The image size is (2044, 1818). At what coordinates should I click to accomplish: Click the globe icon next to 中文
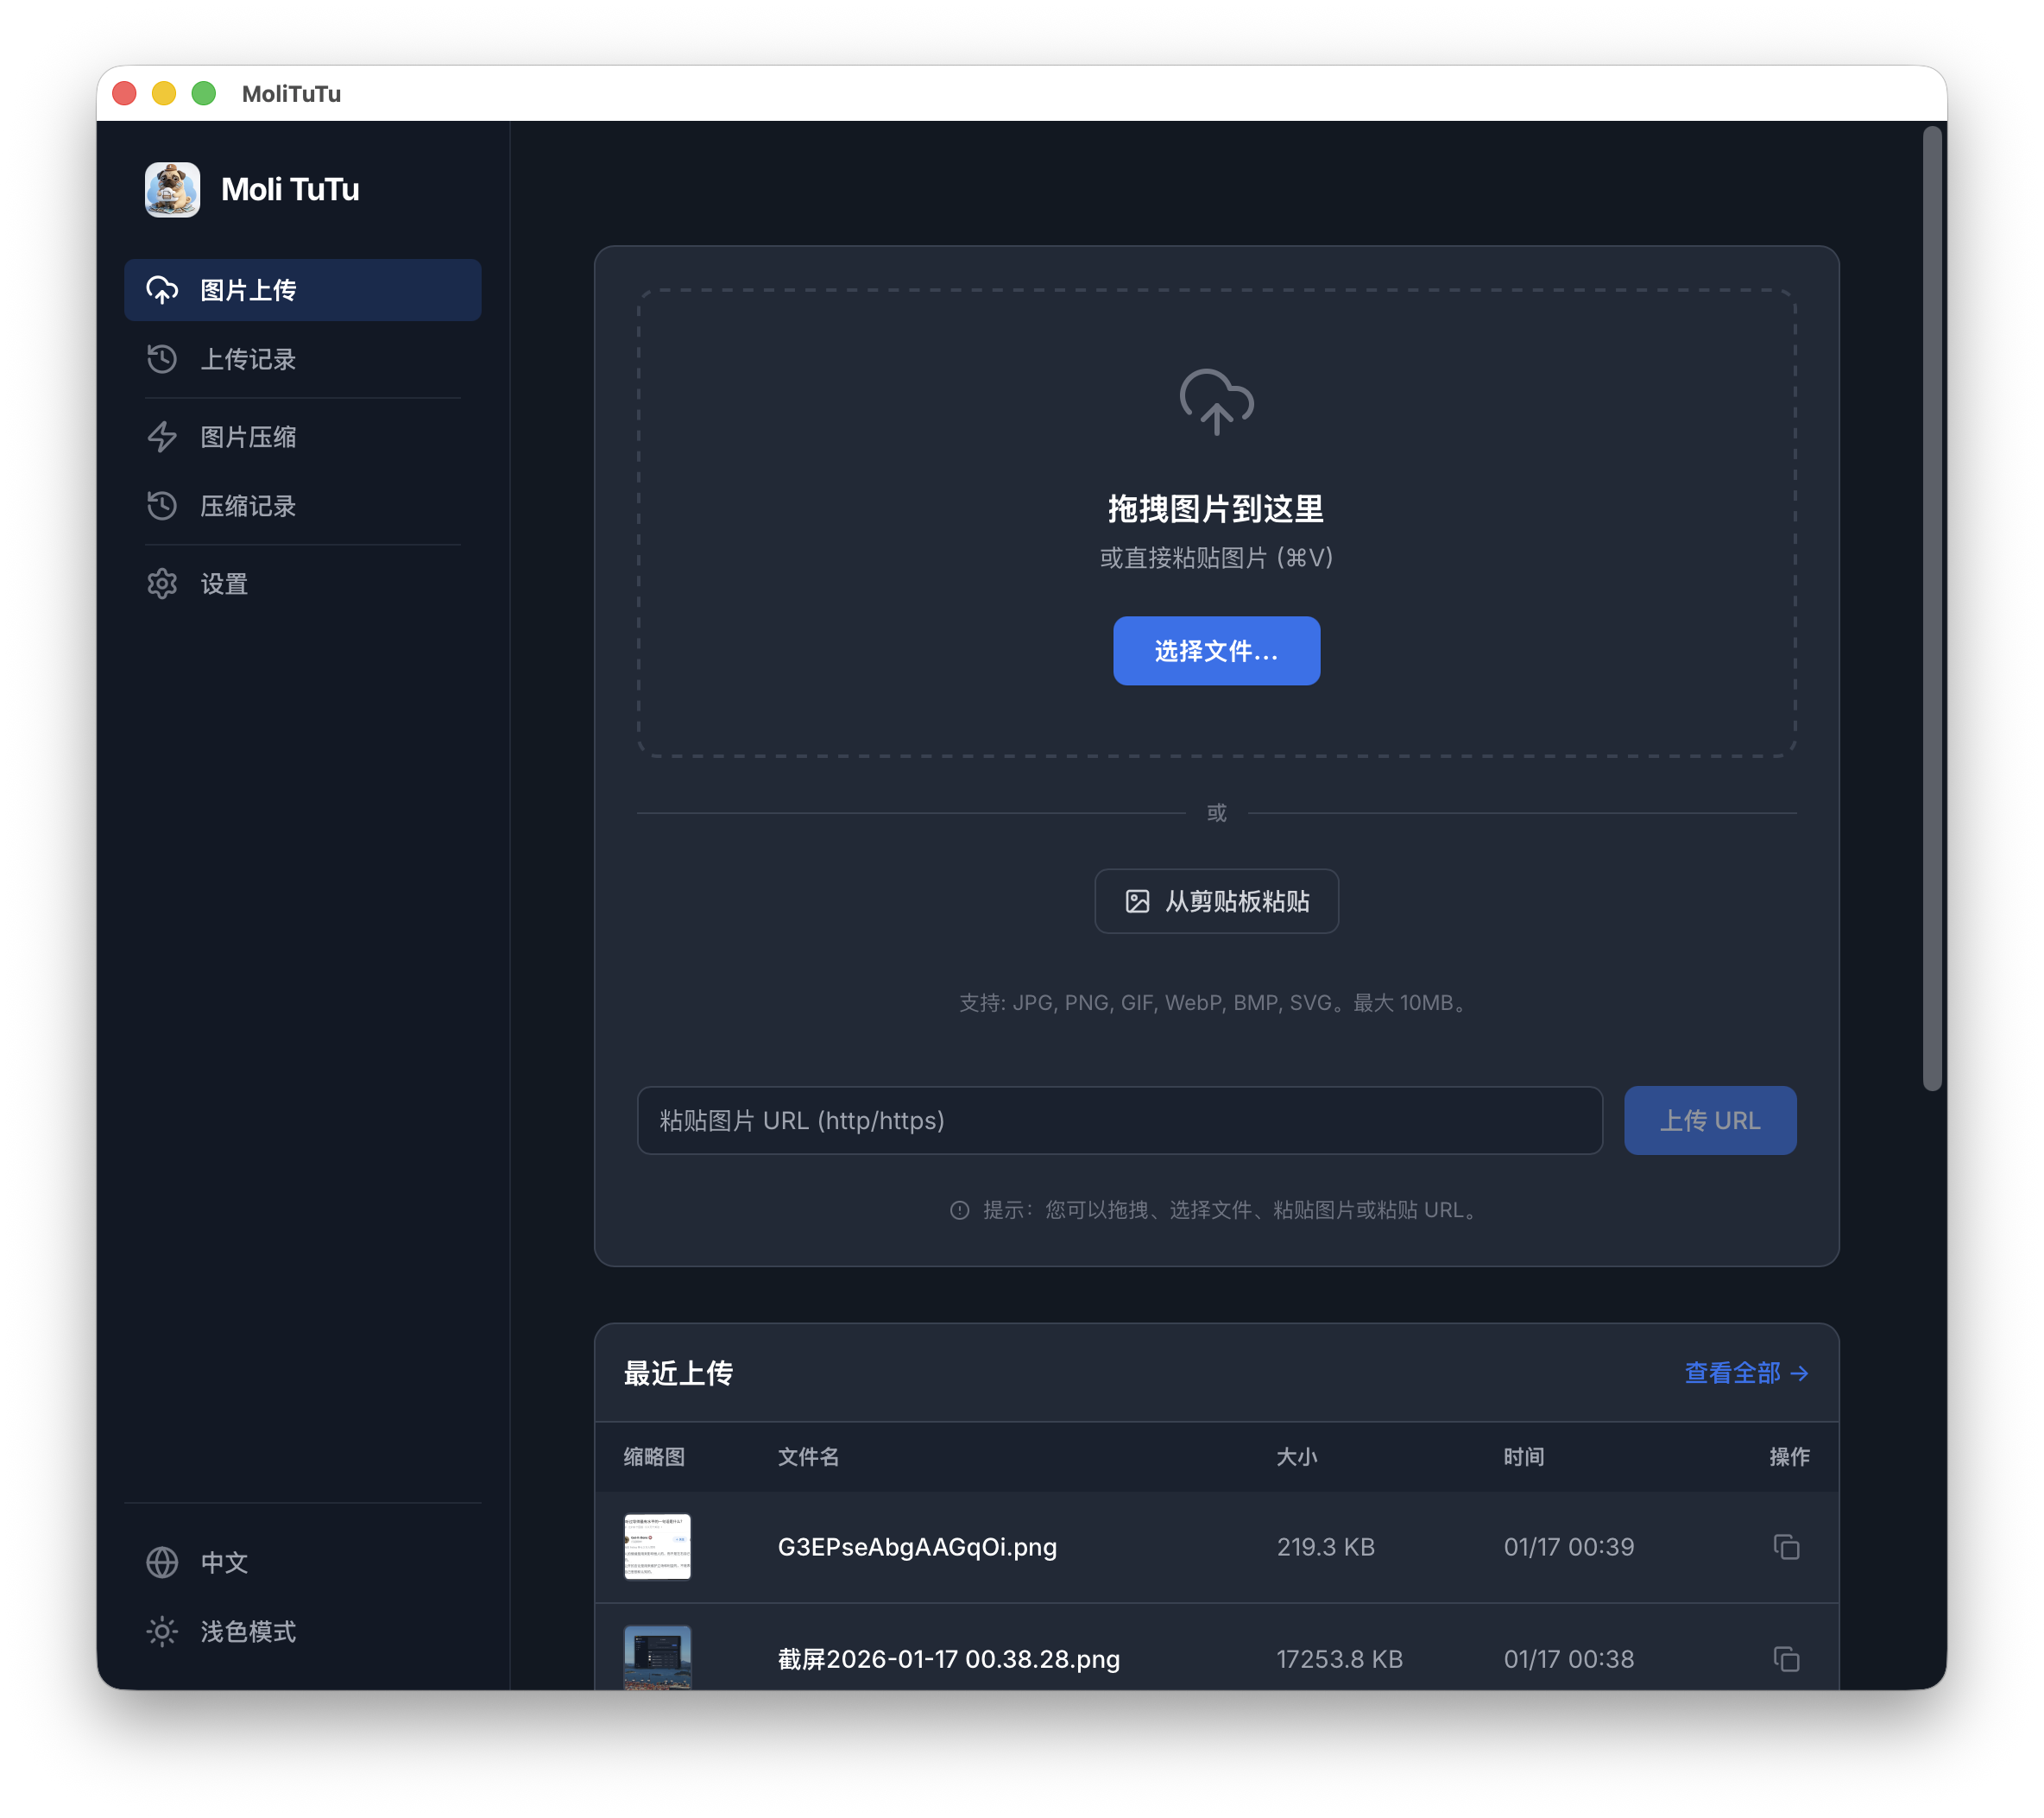coord(162,1562)
